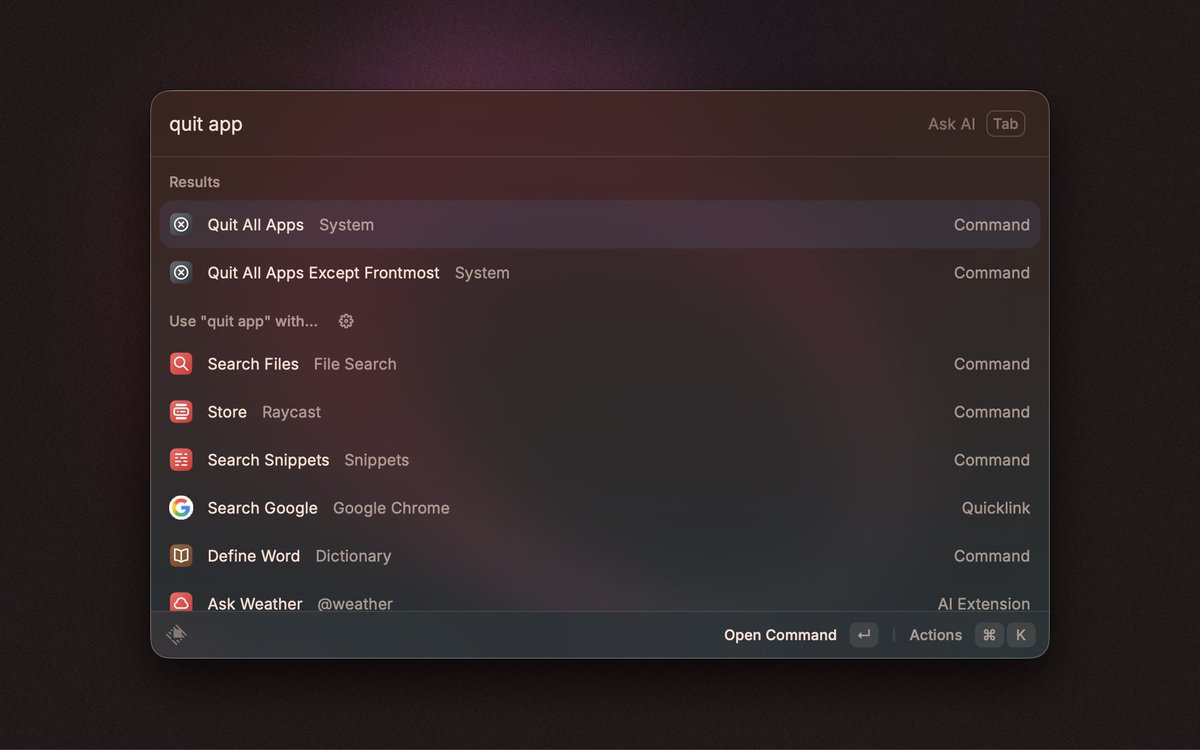Click the Quit All Apps Except Frontmost icon
Viewport: 1200px width, 750px height.
181,273
